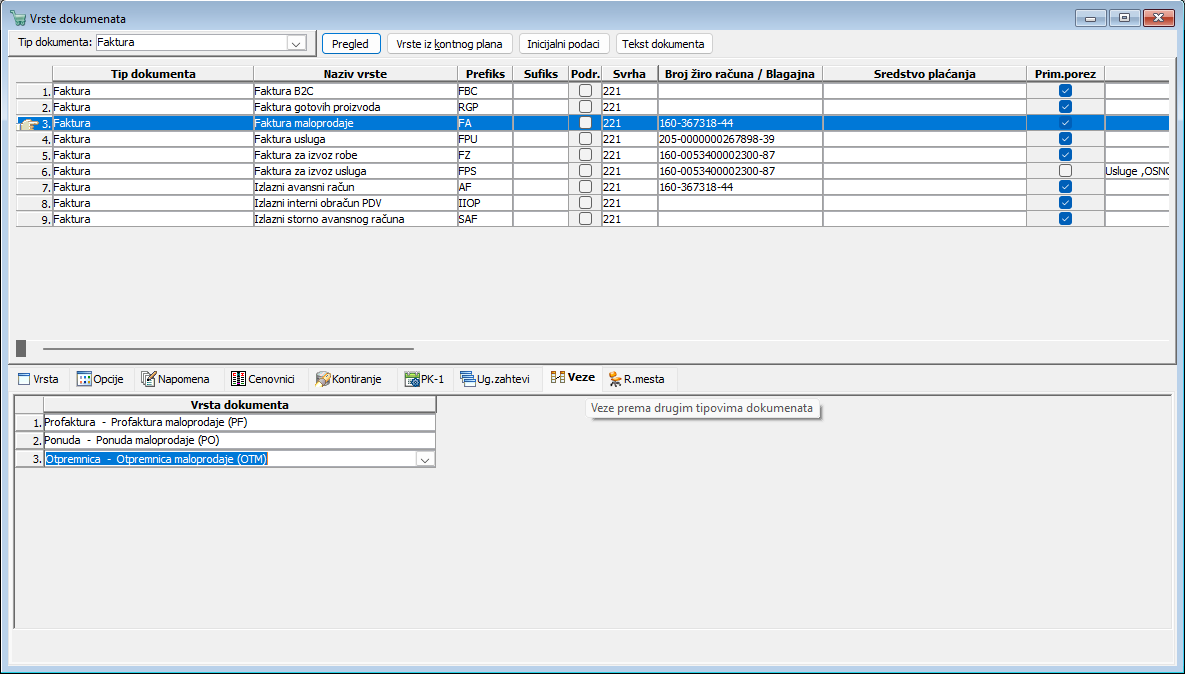Click the Prefiks column header
The image size is (1185, 674).
coord(485,74)
